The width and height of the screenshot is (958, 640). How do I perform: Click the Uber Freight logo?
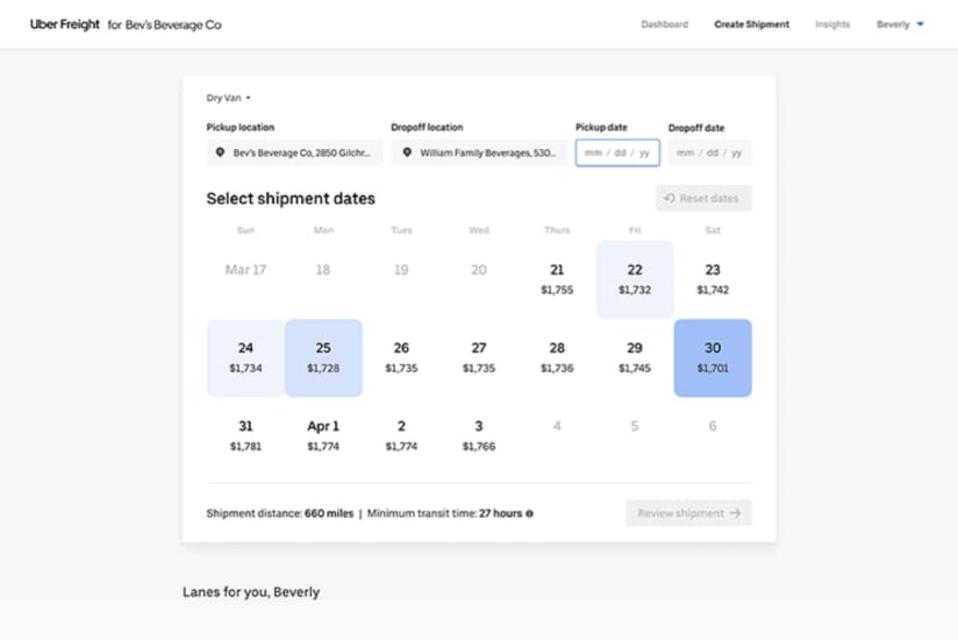[65, 24]
